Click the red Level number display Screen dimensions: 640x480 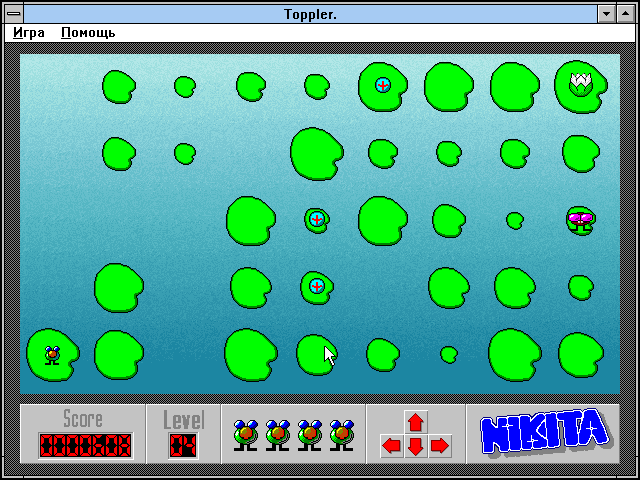coord(183,445)
